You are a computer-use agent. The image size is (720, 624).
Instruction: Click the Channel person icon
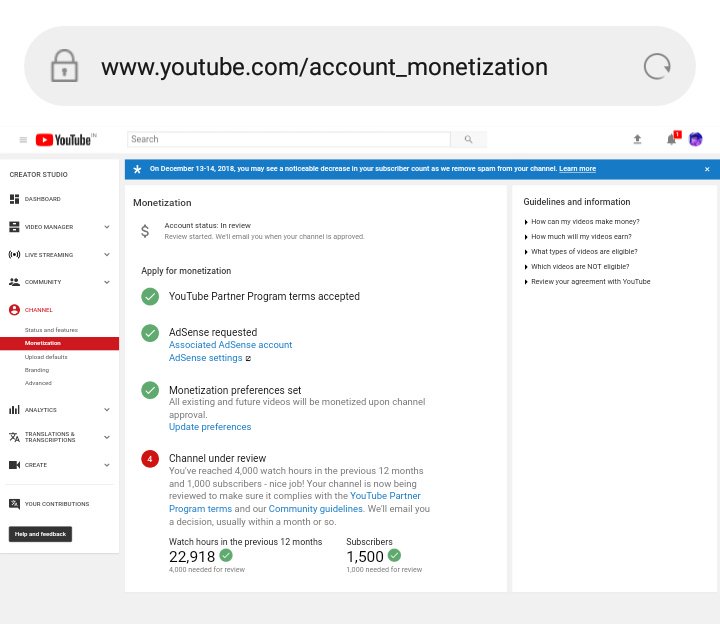[x=14, y=310]
